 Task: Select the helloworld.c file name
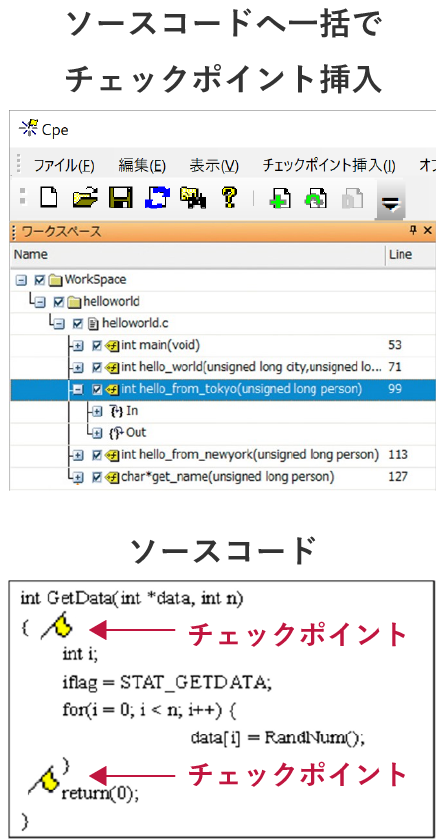coord(136,323)
